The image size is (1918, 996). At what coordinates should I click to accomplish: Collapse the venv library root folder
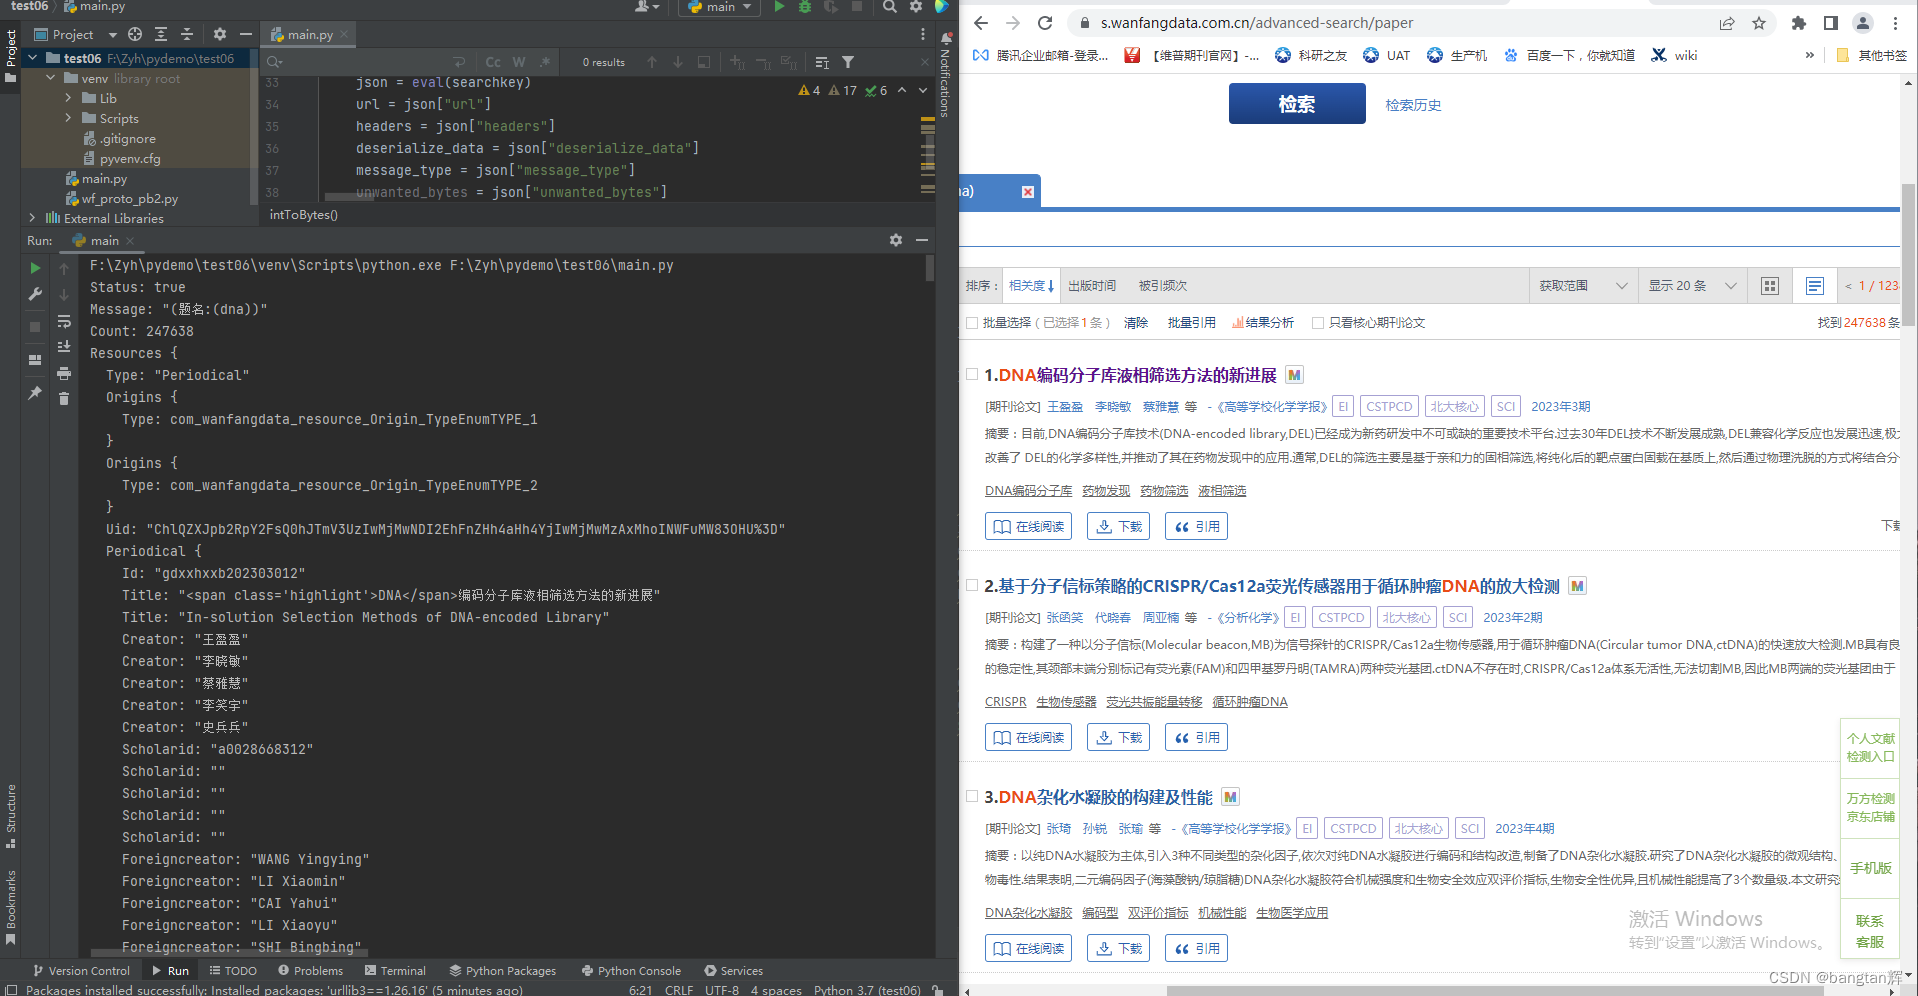point(51,78)
